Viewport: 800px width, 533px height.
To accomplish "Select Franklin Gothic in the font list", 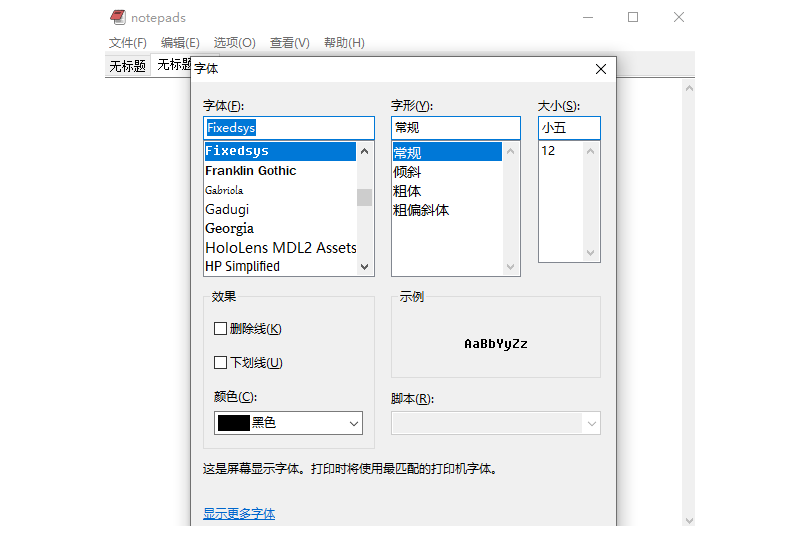I will [x=280, y=171].
